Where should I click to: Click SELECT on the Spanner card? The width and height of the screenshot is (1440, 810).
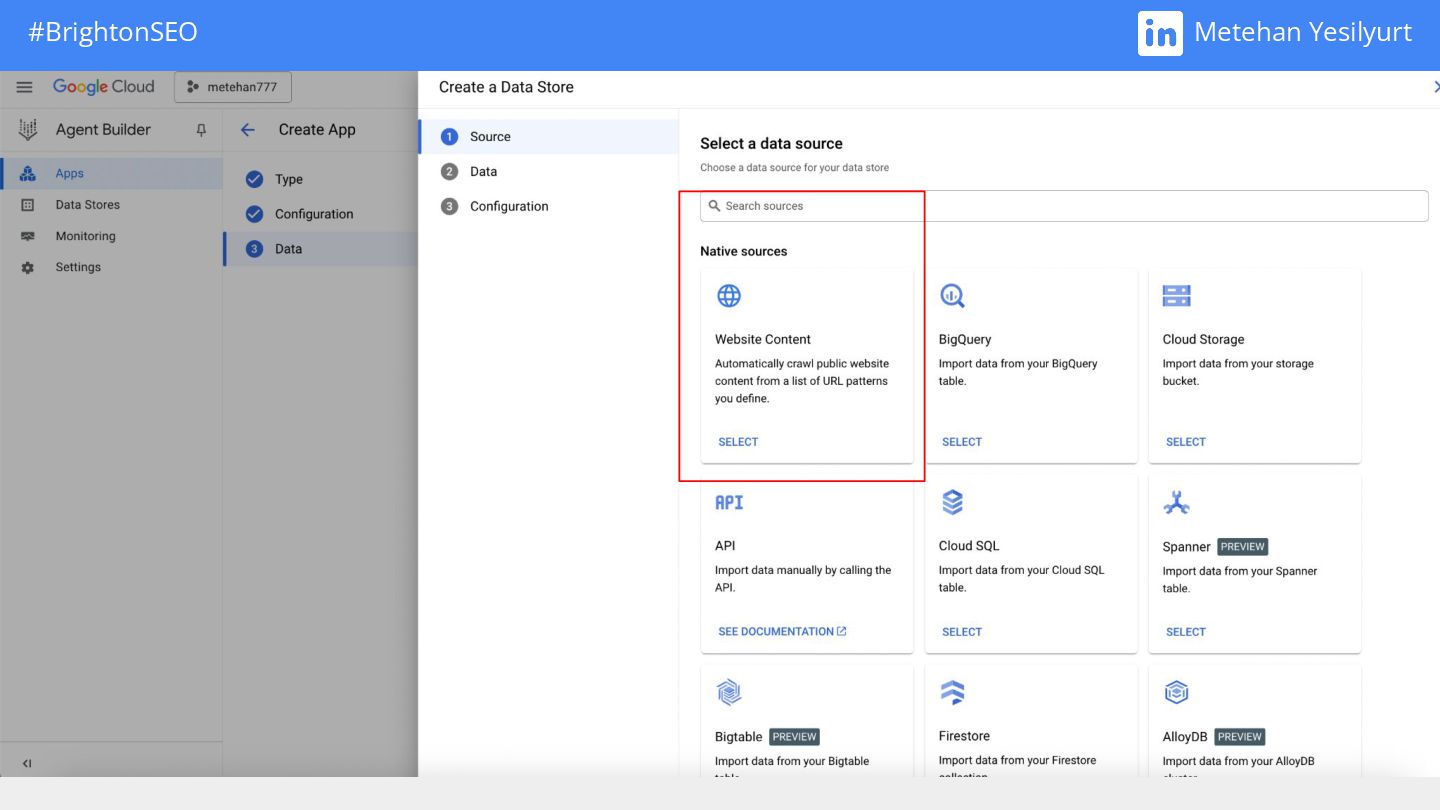(x=1186, y=632)
